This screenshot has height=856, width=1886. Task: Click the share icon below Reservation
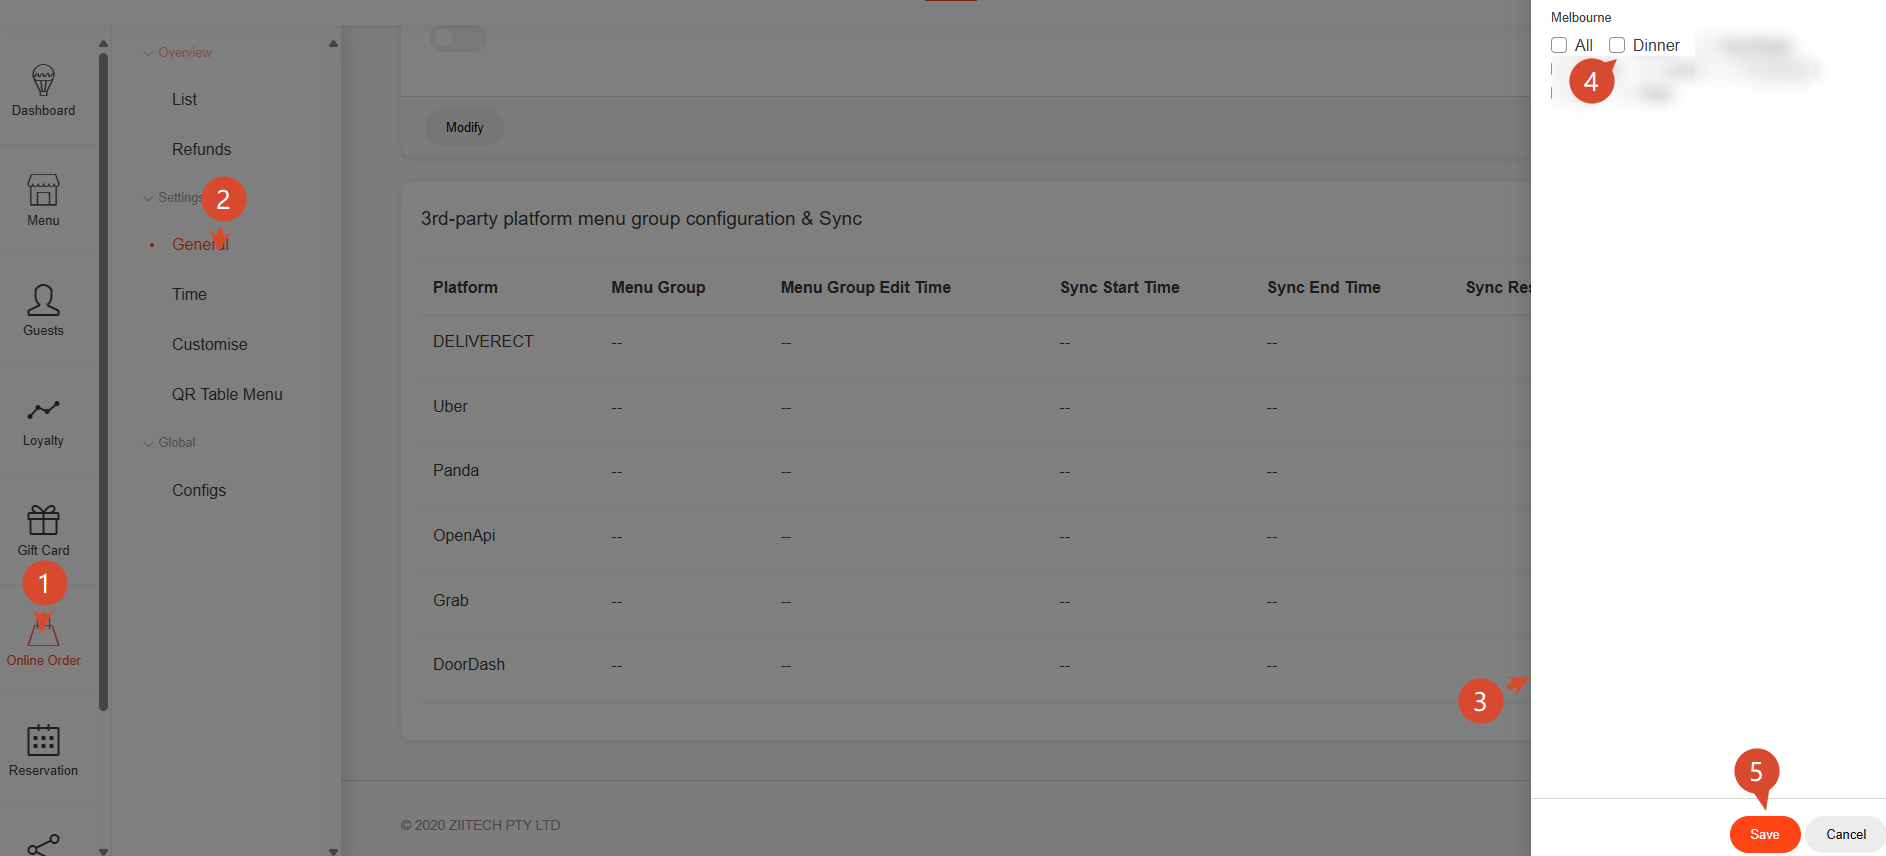pyautogui.click(x=43, y=845)
